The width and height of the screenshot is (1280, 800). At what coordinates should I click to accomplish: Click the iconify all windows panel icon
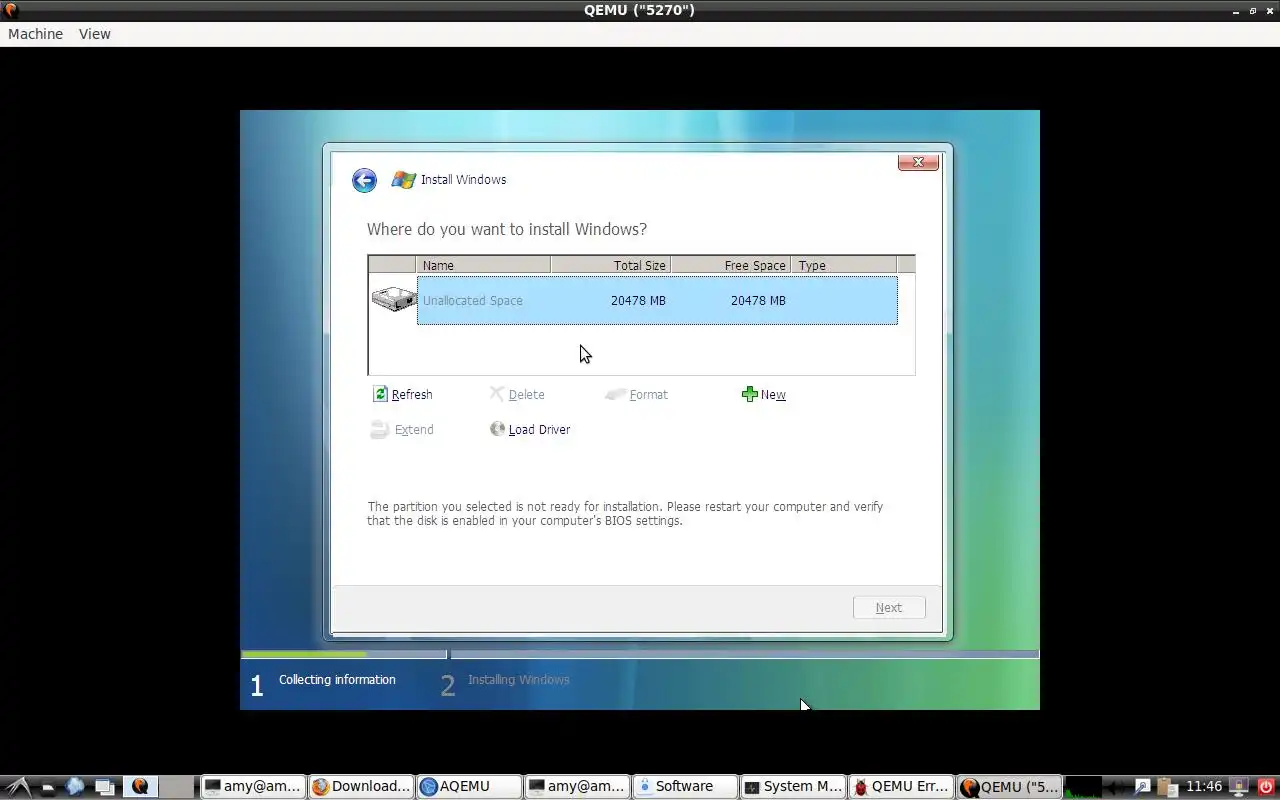(105, 787)
